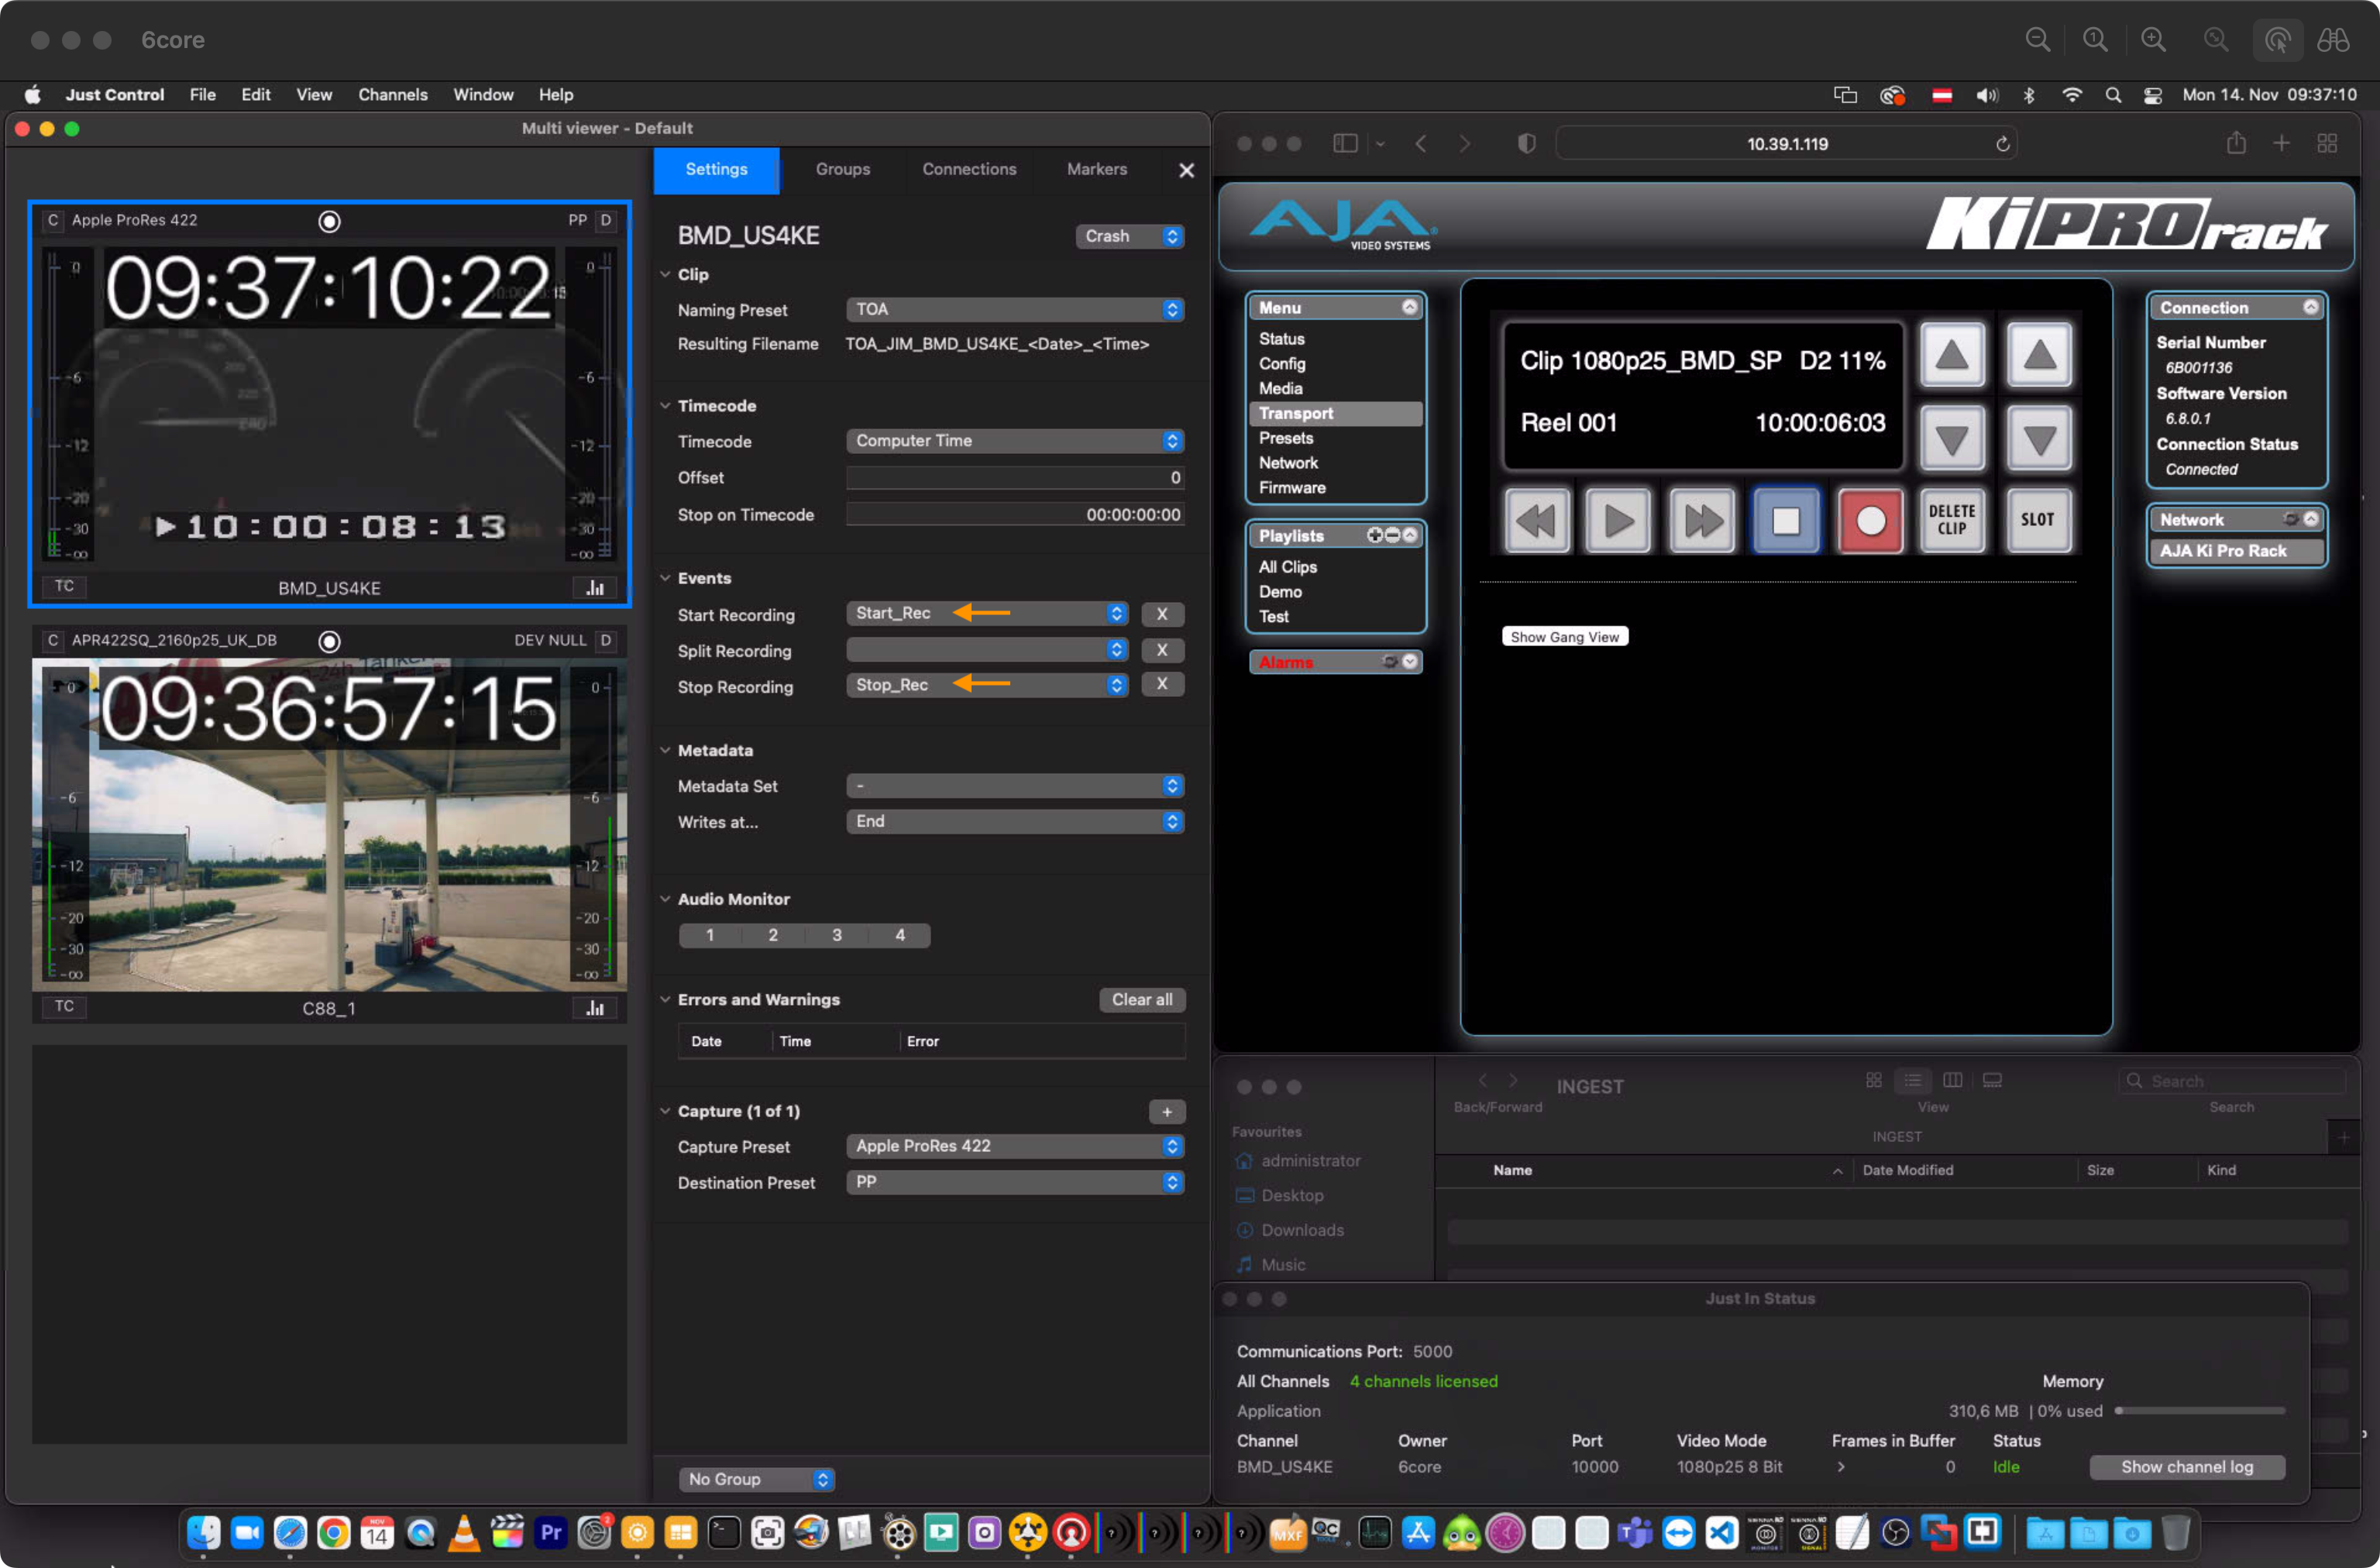2380x1568 pixels.
Task: Open the Timecode Computer Time dropdown
Action: click(x=1015, y=441)
